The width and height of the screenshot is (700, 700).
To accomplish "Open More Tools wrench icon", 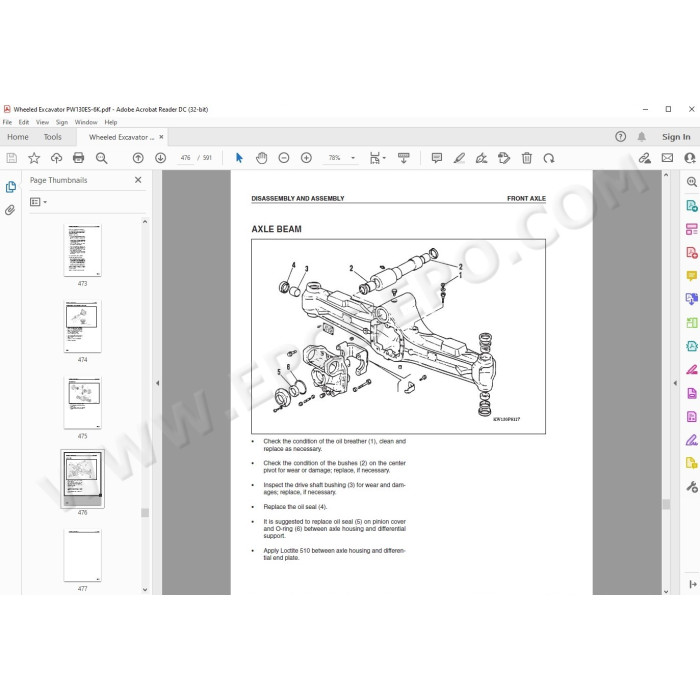I will point(692,487).
